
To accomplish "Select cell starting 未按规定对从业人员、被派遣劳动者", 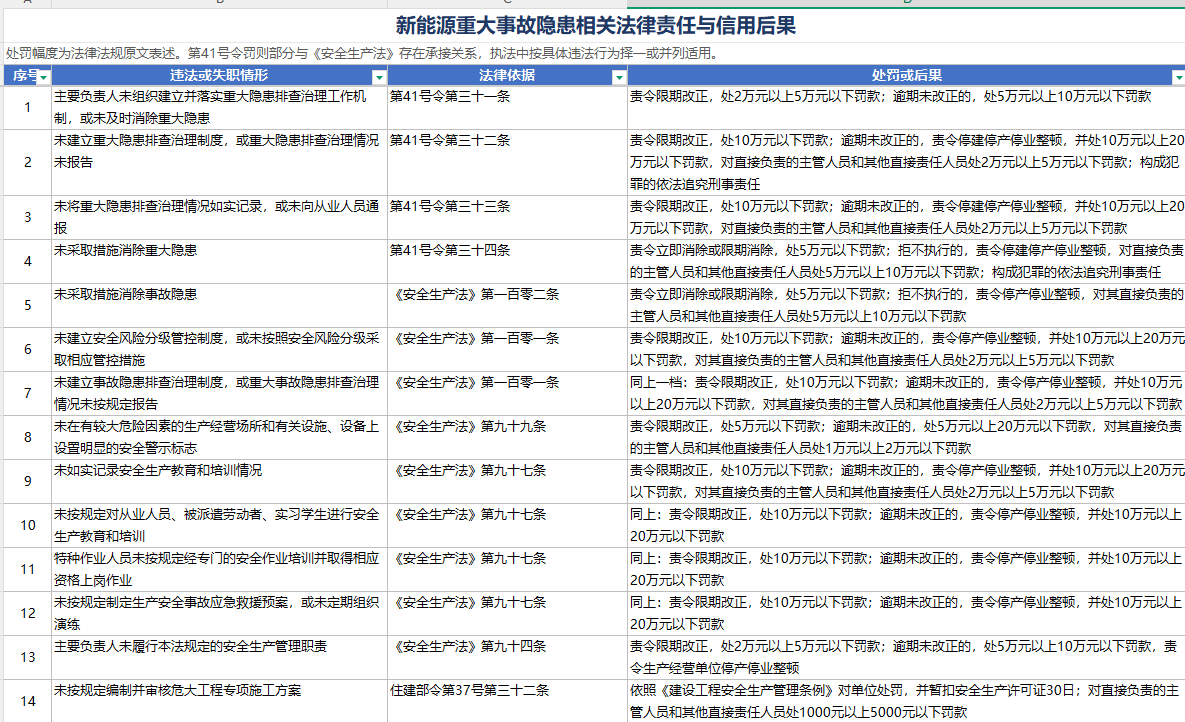I will point(219,525).
